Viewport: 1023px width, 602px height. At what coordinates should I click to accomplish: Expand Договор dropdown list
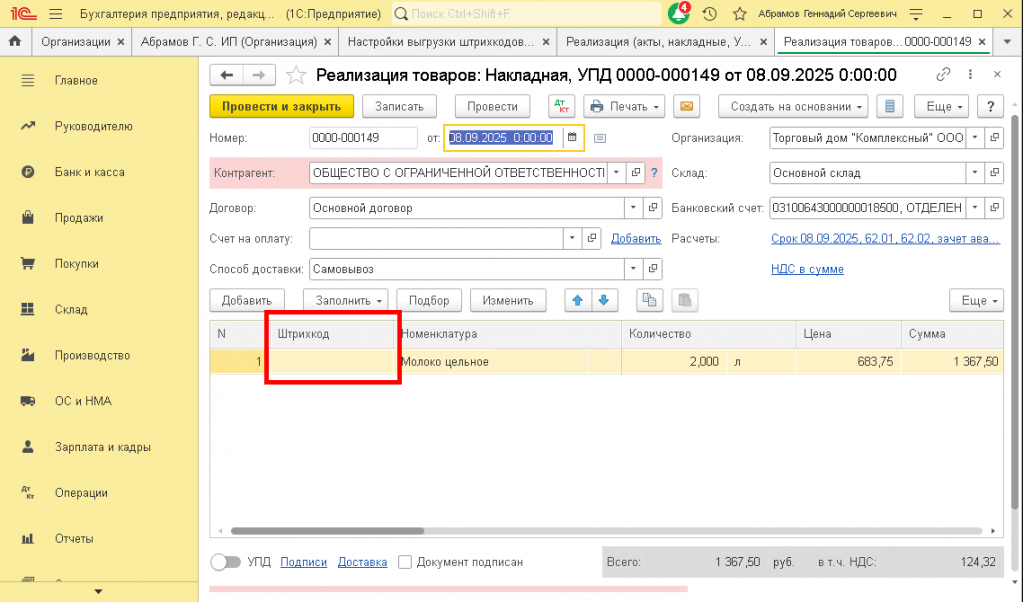pyautogui.click(x=634, y=208)
